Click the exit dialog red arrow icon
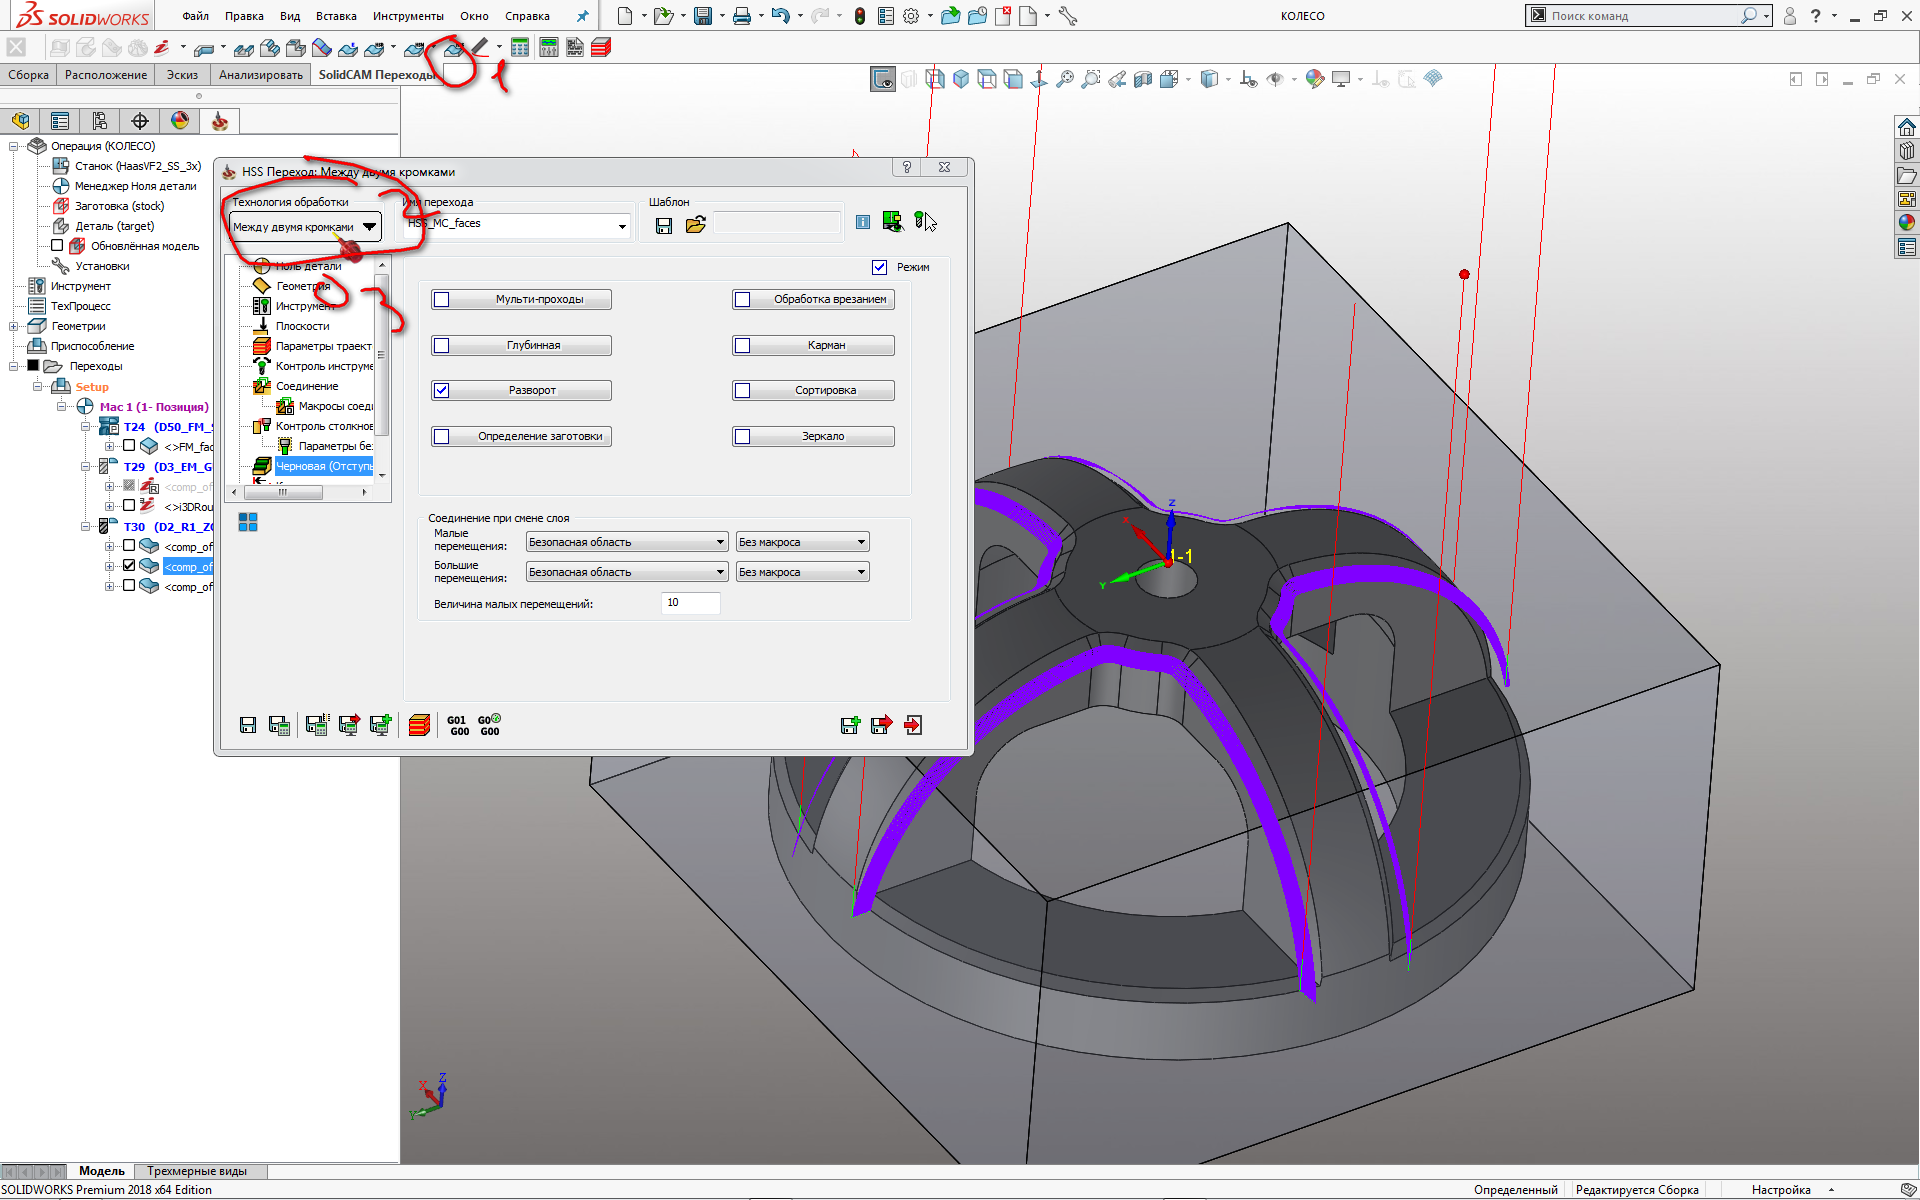The height and width of the screenshot is (1200, 1920). [913, 725]
